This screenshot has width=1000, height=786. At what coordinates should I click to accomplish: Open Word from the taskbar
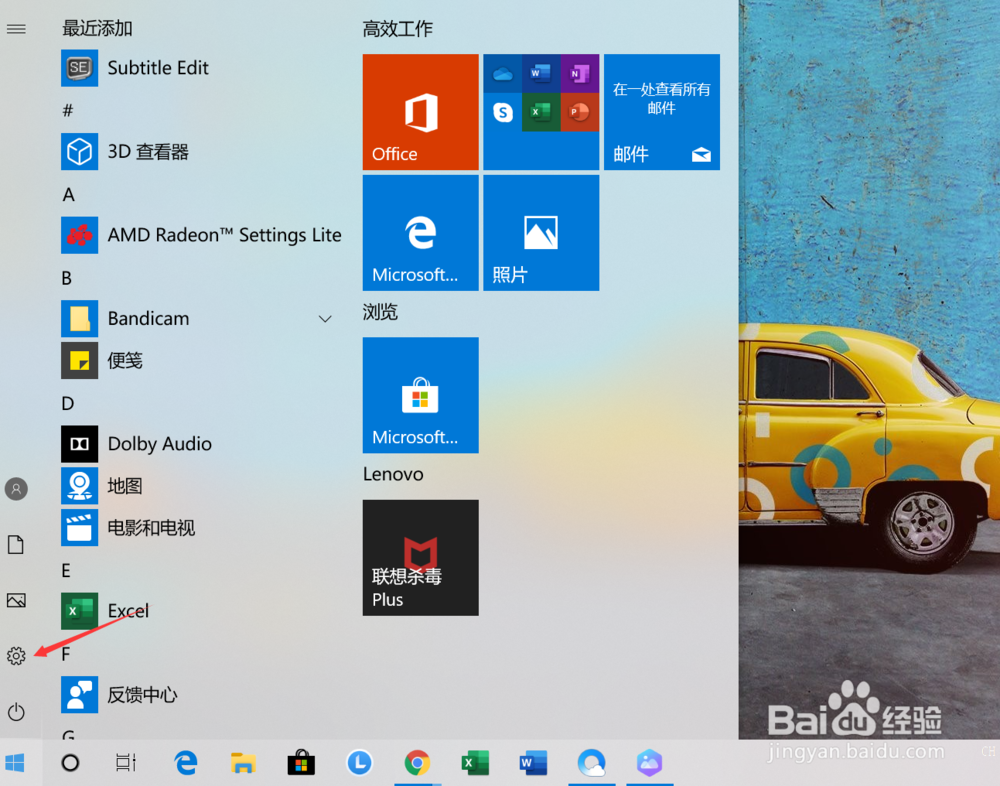tap(533, 762)
